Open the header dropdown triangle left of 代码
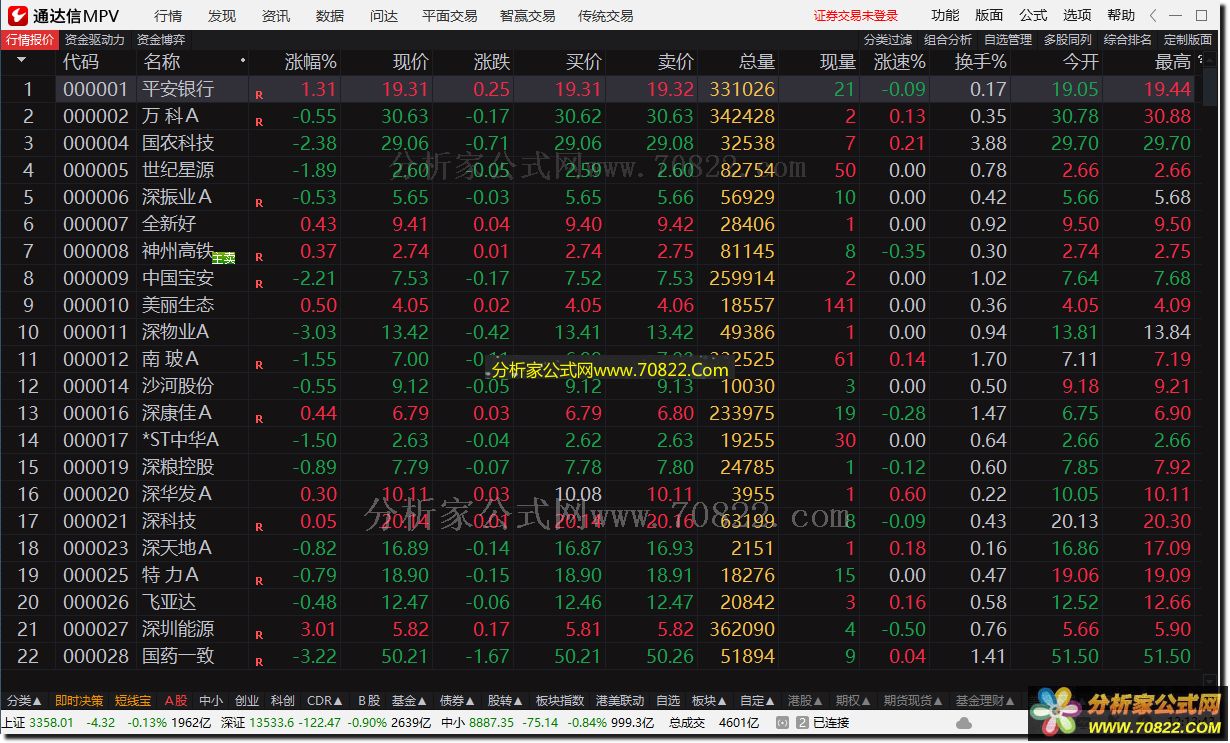The height and width of the screenshot is (743, 1230). tap(22, 61)
